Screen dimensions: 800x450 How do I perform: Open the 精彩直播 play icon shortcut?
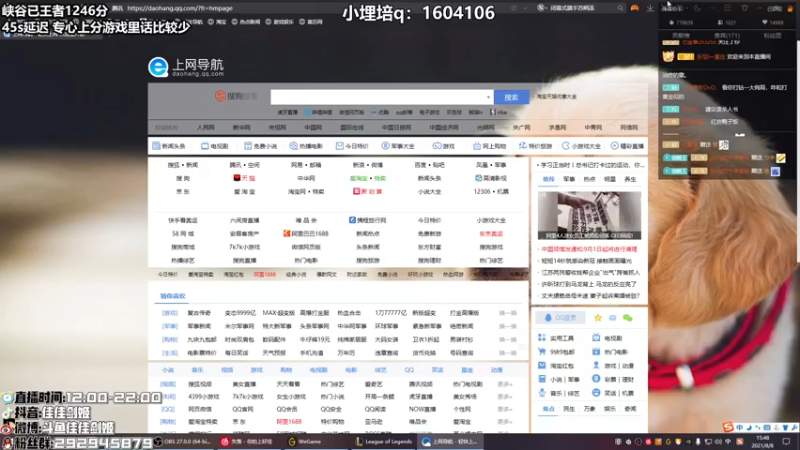click(x=627, y=146)
